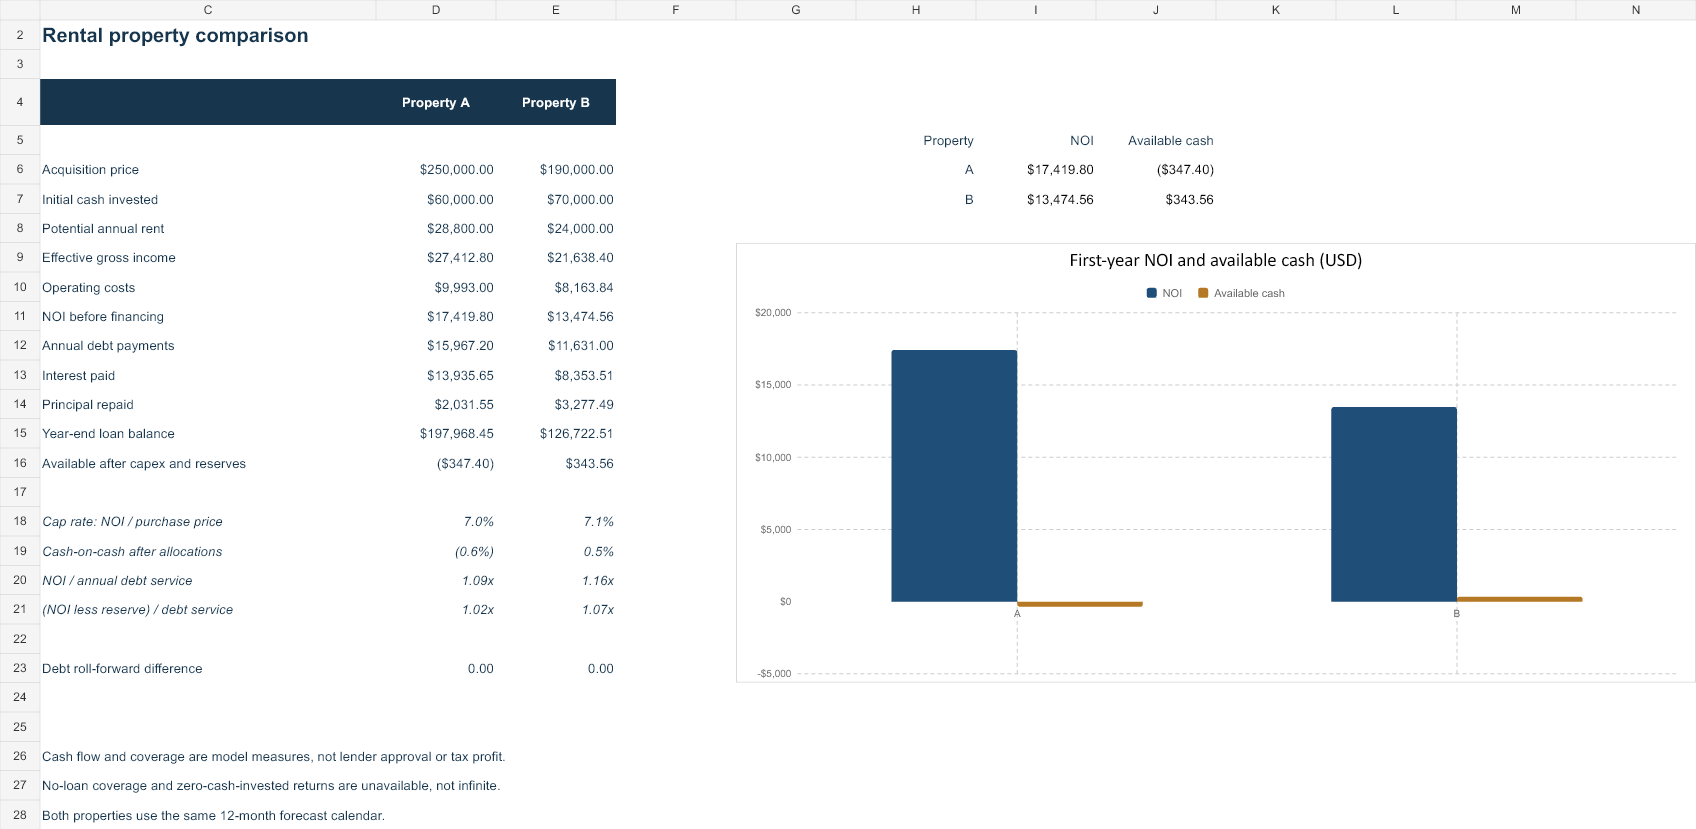Viewport: 1696px width, 829px height.
Task: Select Annual debt payments value $15,967.20
Action: pos(460,346)
